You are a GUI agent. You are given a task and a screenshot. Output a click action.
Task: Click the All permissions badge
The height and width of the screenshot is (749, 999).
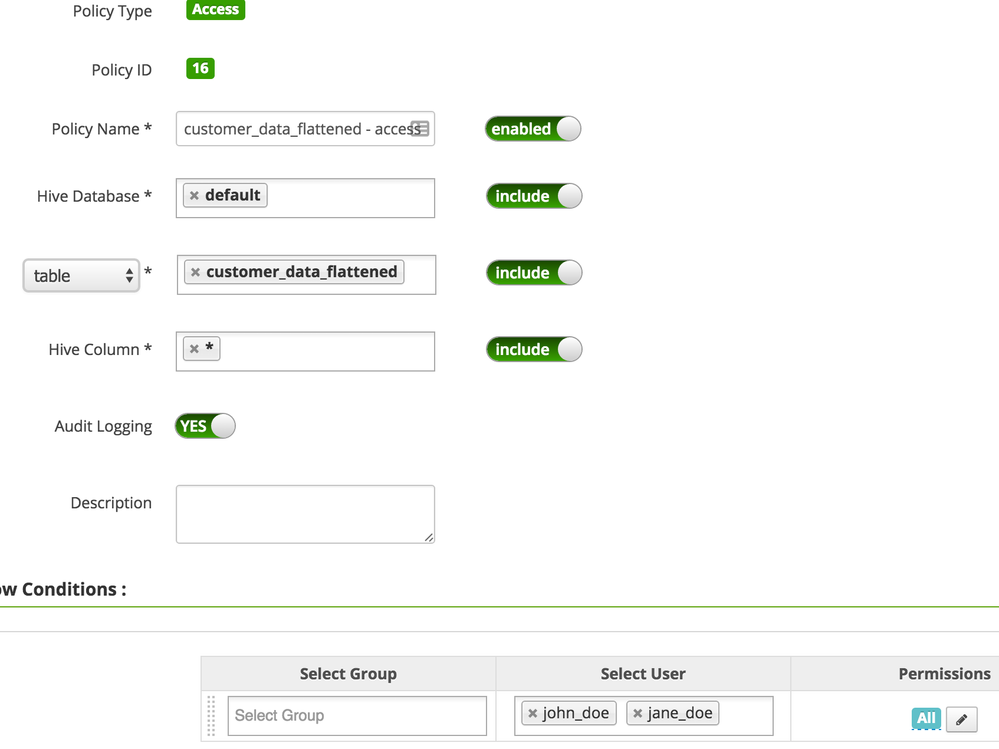click(926, 718)
